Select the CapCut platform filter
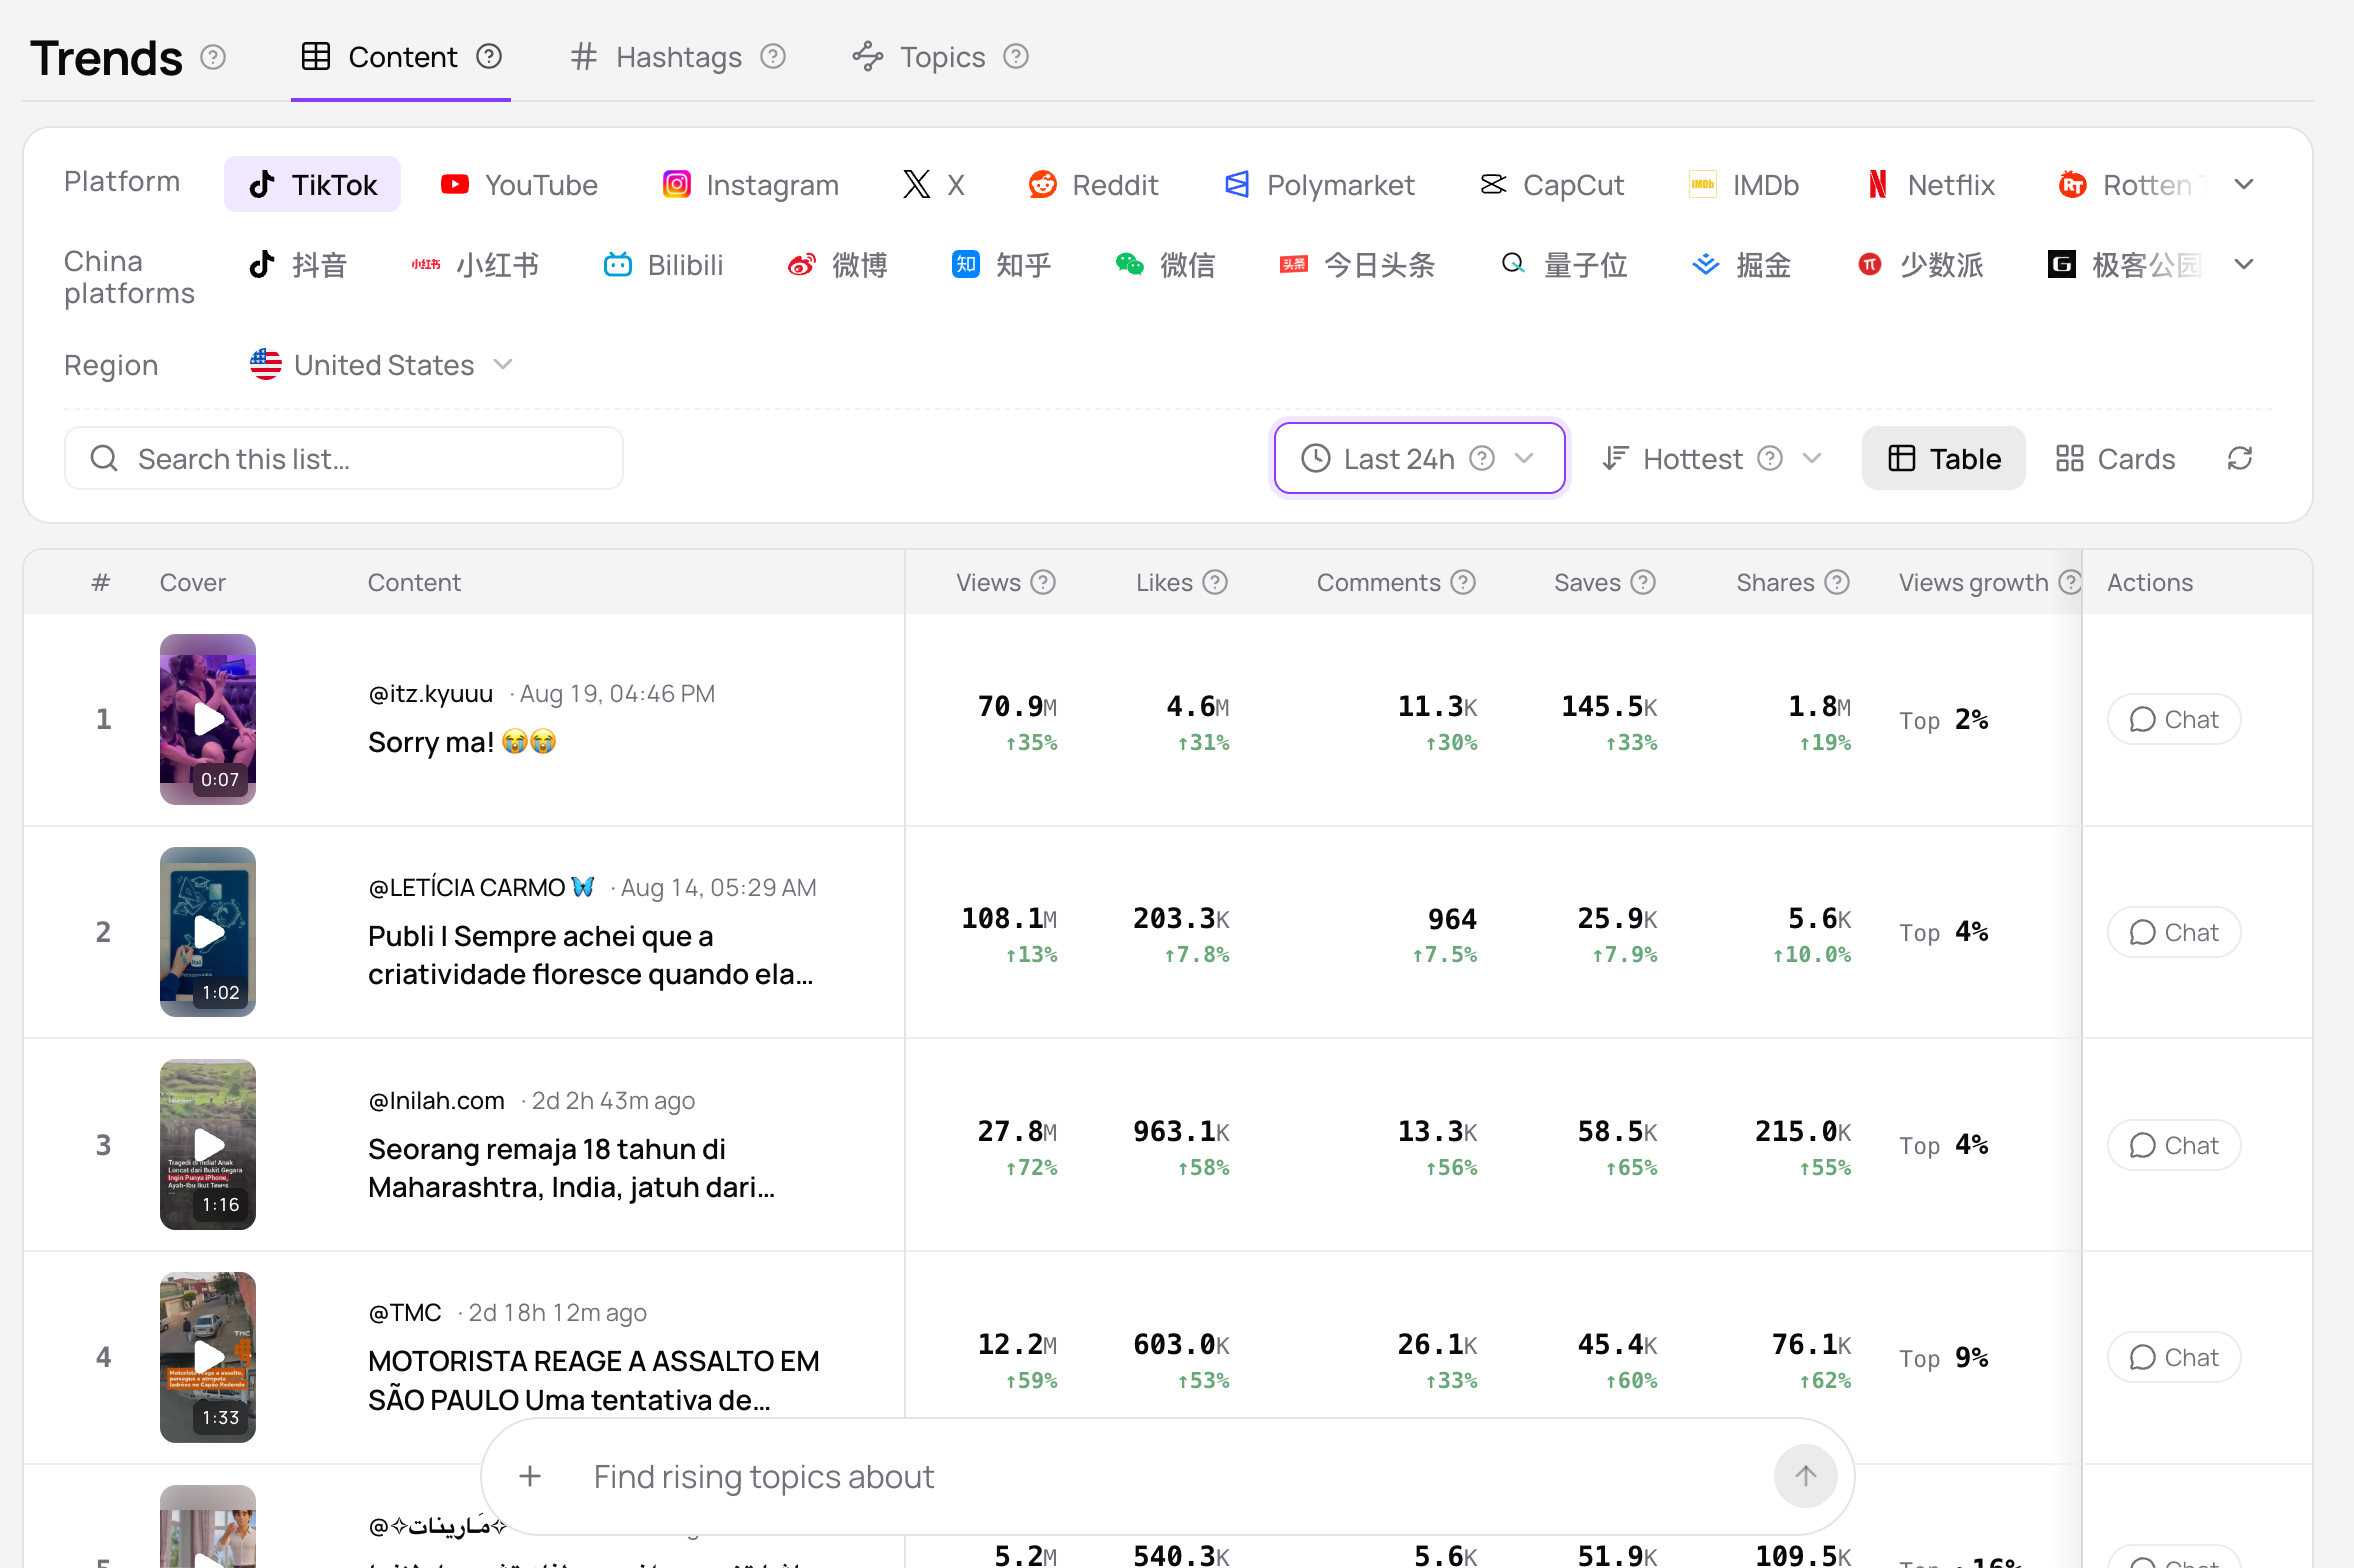This screenshot has width=2354, height=1568. pyautogui.click(x=1552, y=185)
